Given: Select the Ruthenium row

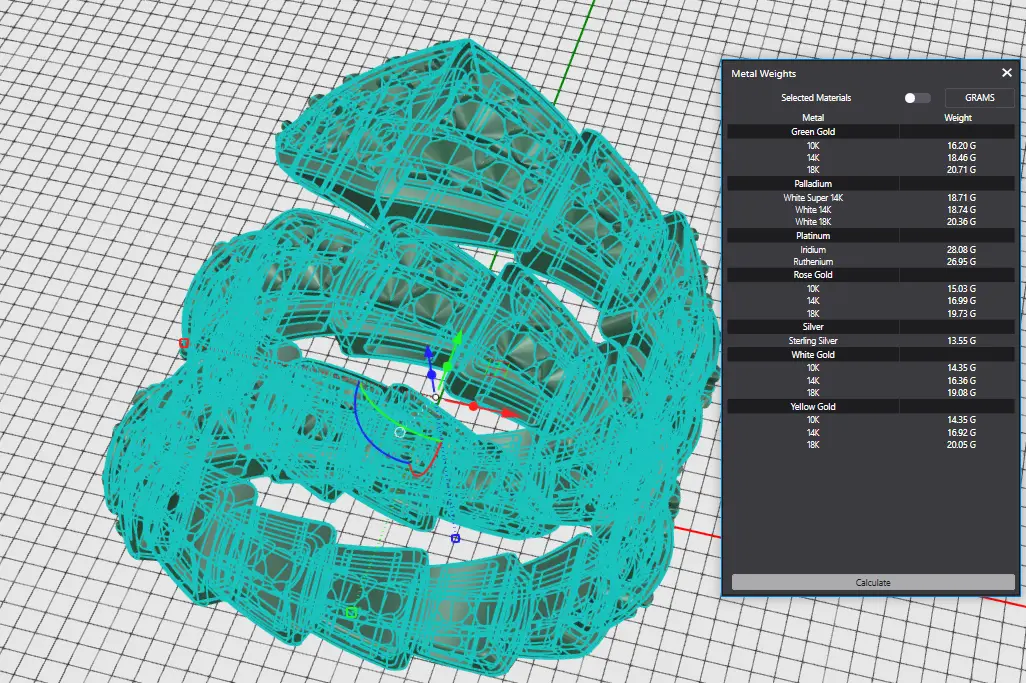Looking at the screenshot, I should click(871, 262).
